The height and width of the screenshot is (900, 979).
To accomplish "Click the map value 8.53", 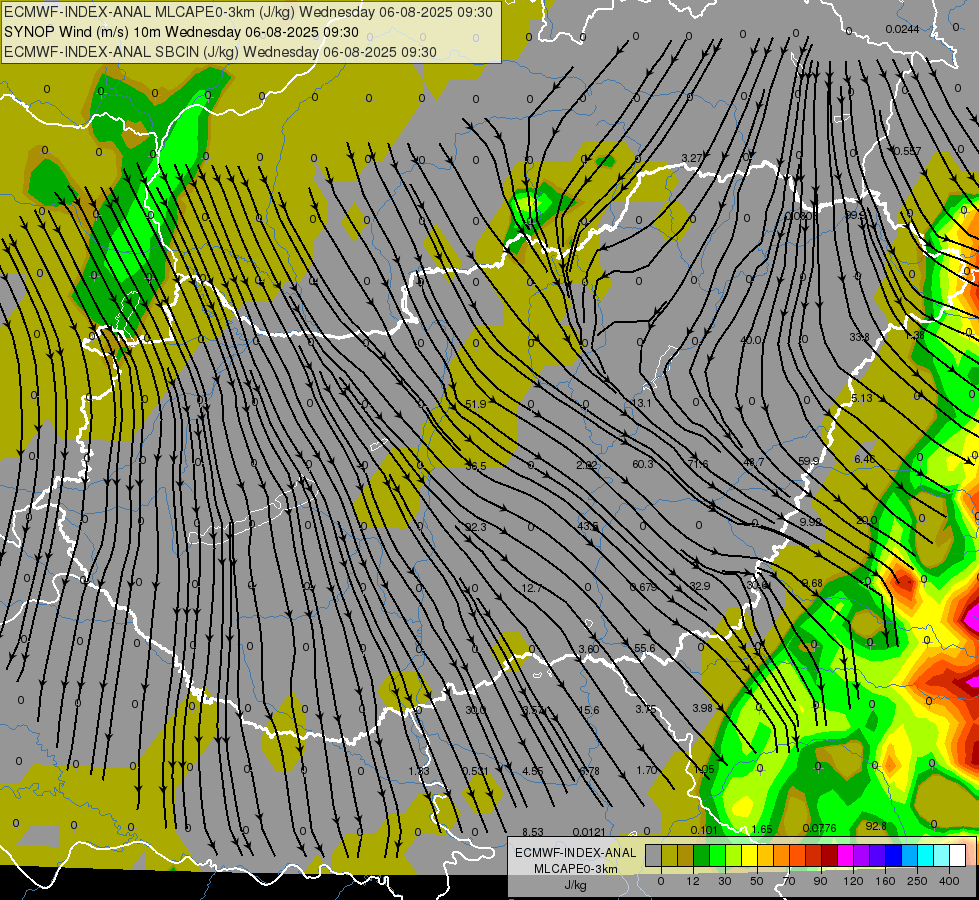I will point(533,832).
